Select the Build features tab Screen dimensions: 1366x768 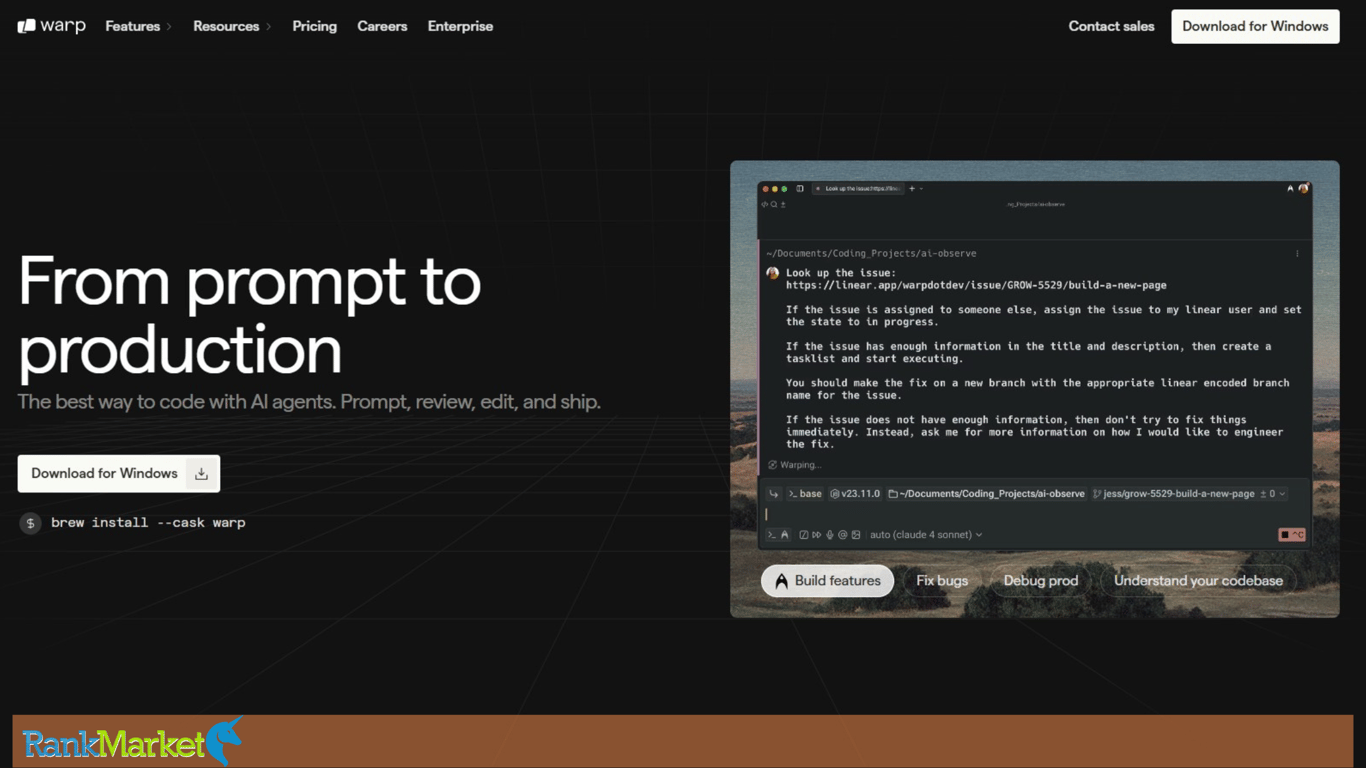coord(827,580)
